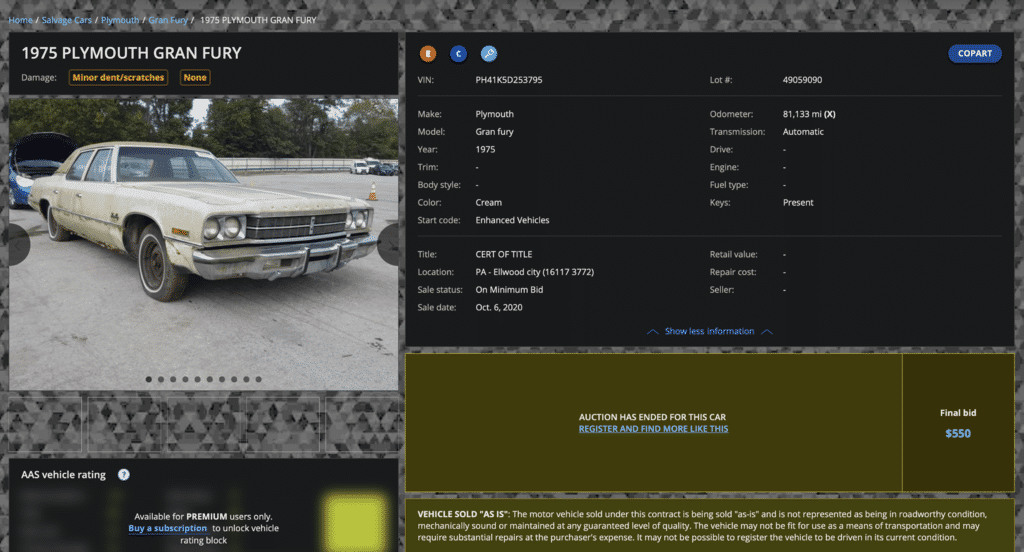The image size is (1024, 552).
Task: Open Gran Fury breadcrumb link
Action: (169, 20)
